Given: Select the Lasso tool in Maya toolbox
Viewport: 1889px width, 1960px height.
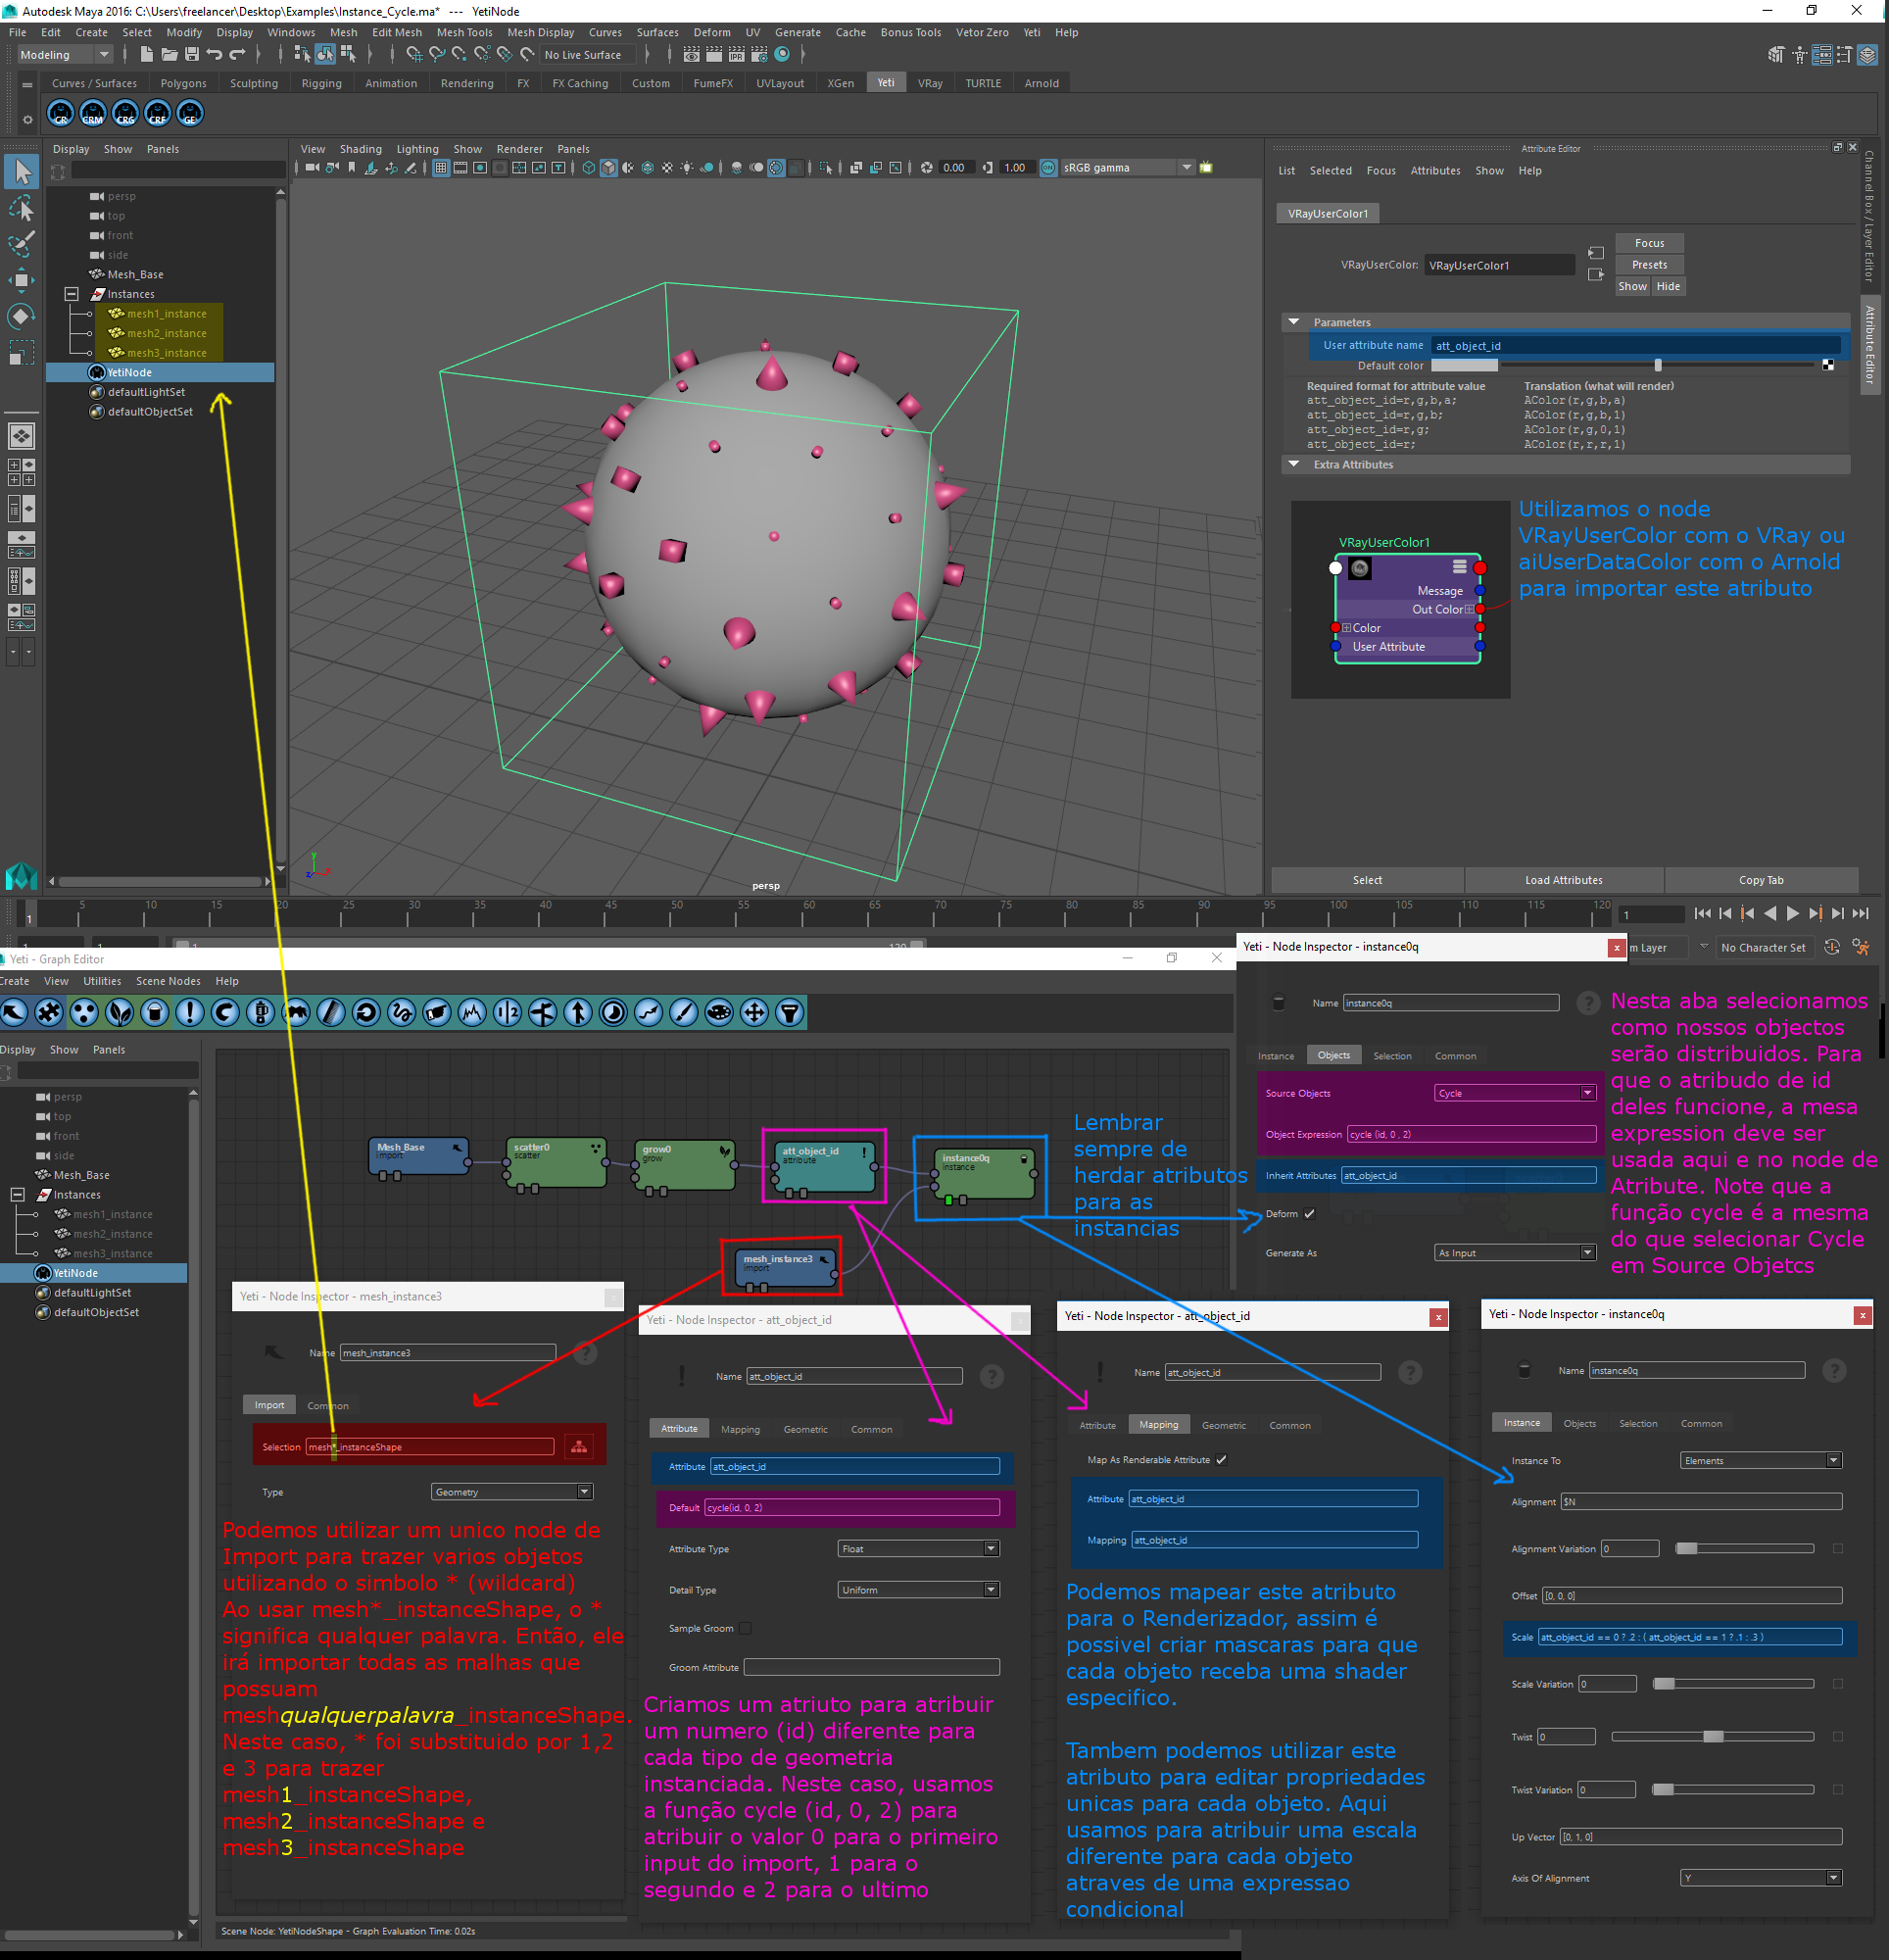Looking at the screenshot, I should pyautogui.click(x=22, y=208).
